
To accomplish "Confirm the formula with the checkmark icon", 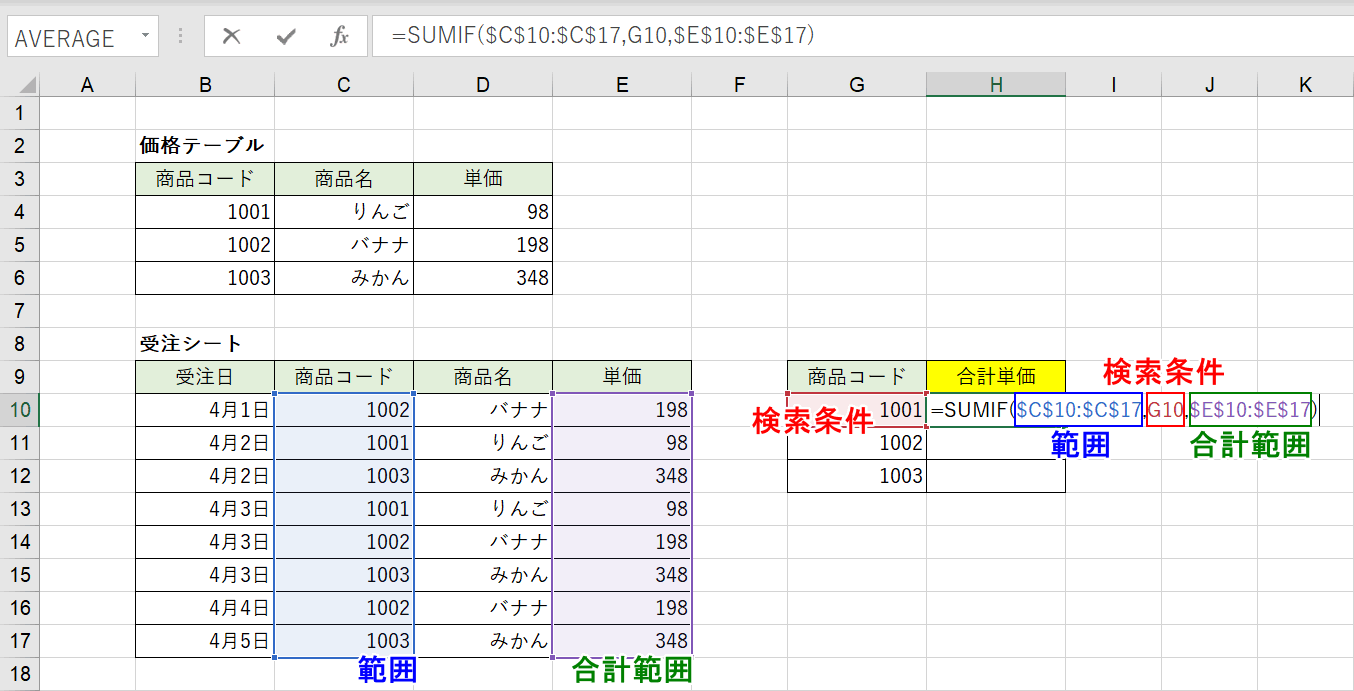I will tap(285, 37).
